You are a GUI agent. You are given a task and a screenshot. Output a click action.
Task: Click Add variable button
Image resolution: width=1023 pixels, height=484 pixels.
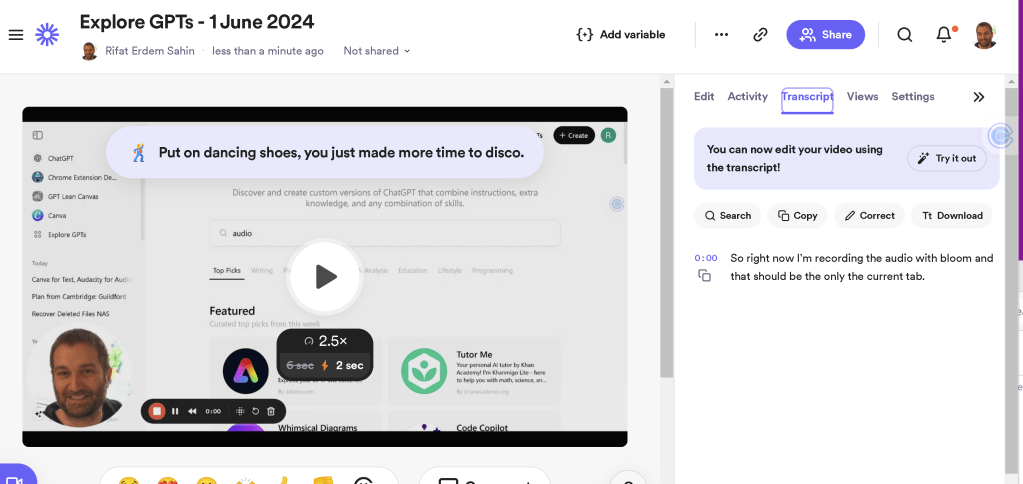point(620,35)
